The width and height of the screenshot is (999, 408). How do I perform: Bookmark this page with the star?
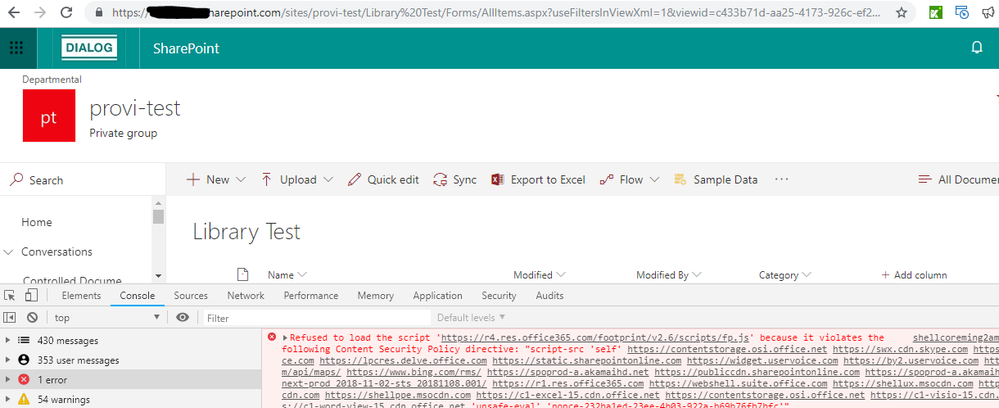pos(901,13)
